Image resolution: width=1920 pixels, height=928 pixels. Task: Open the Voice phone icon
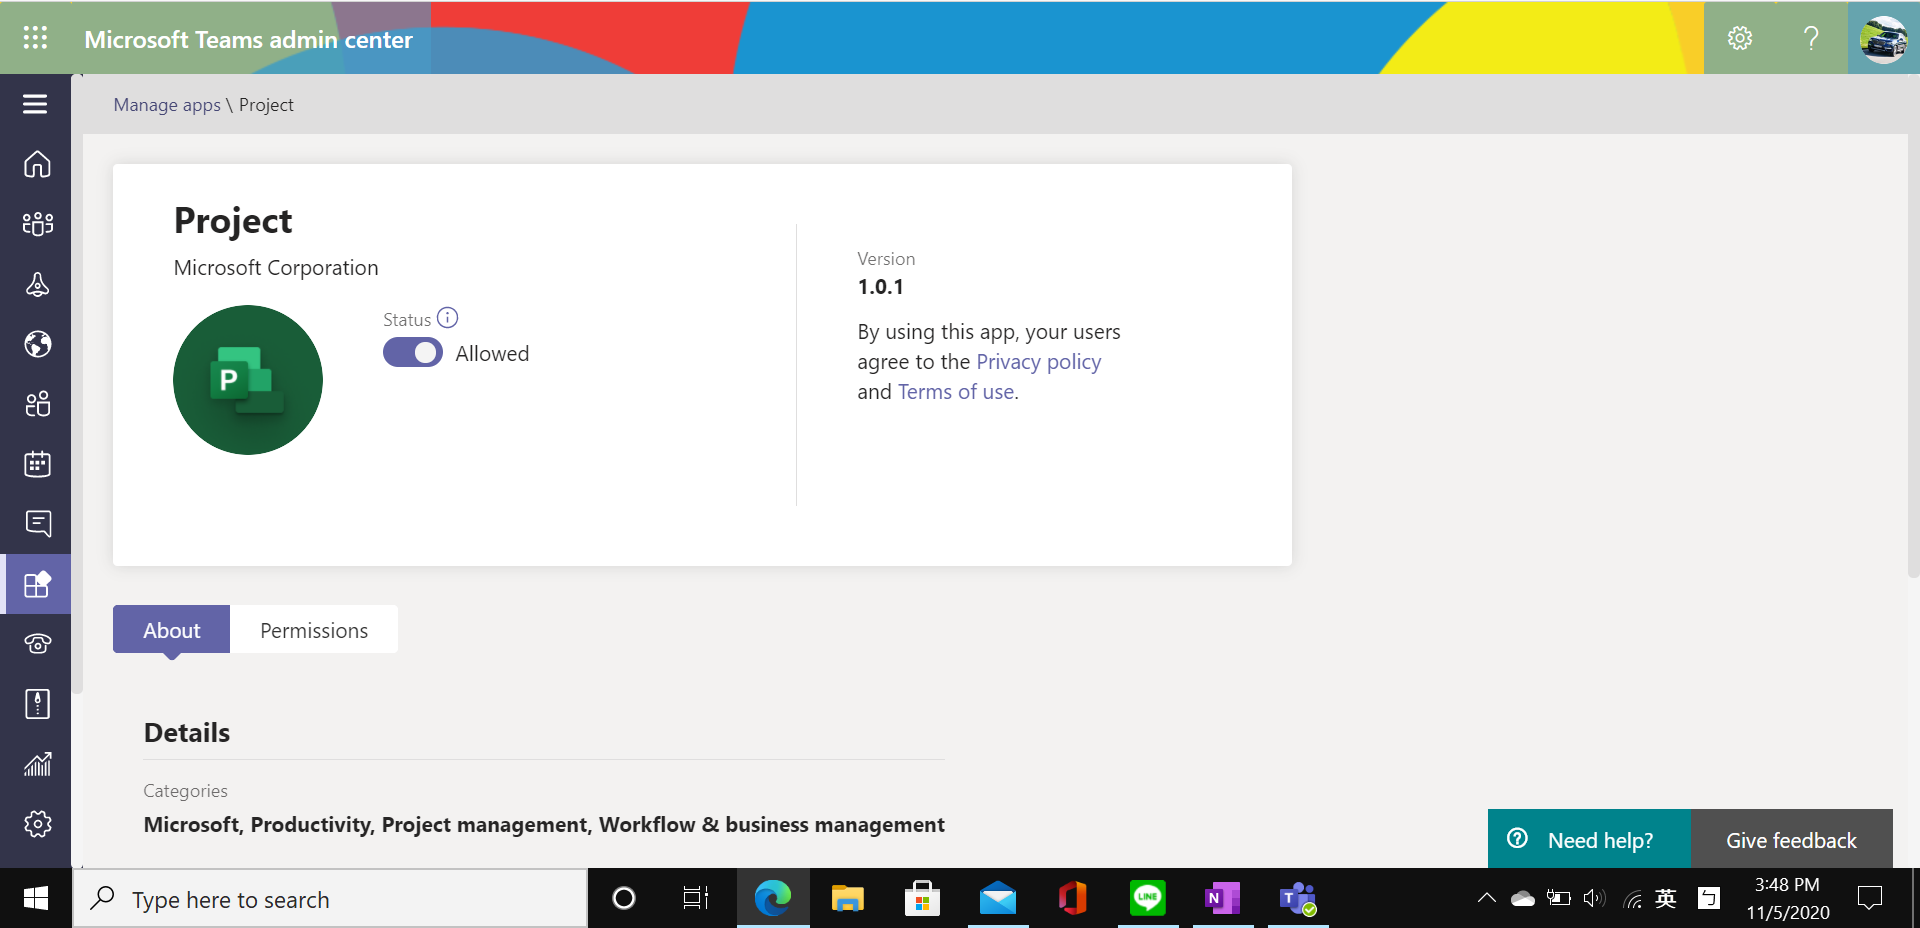(x=38, y=644)
